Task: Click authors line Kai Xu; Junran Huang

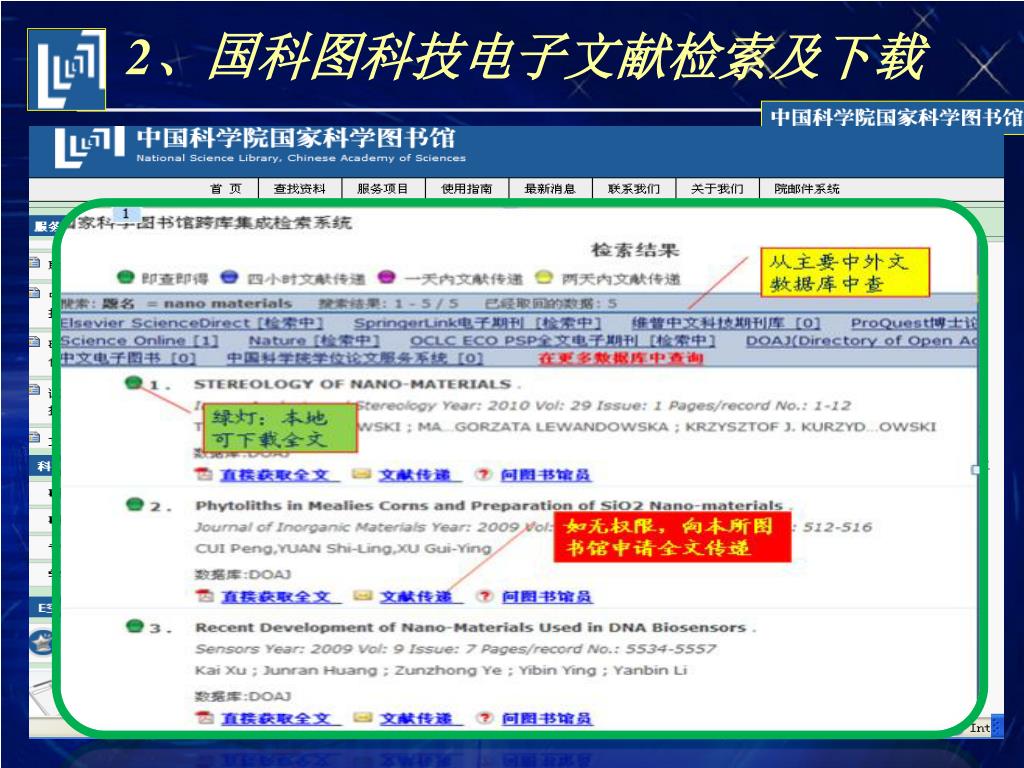Action: click(x=441, y=670)
